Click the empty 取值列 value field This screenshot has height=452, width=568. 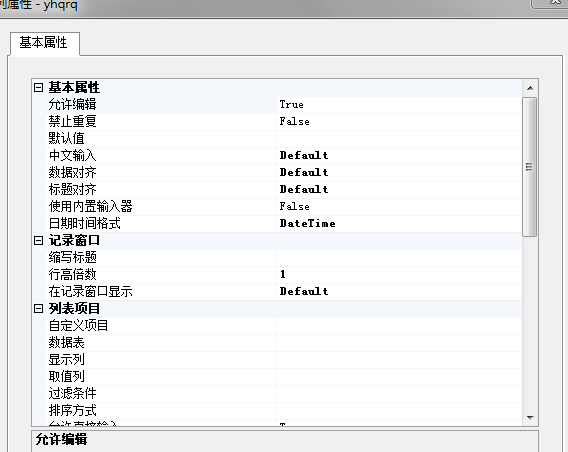tap(399, 377)
